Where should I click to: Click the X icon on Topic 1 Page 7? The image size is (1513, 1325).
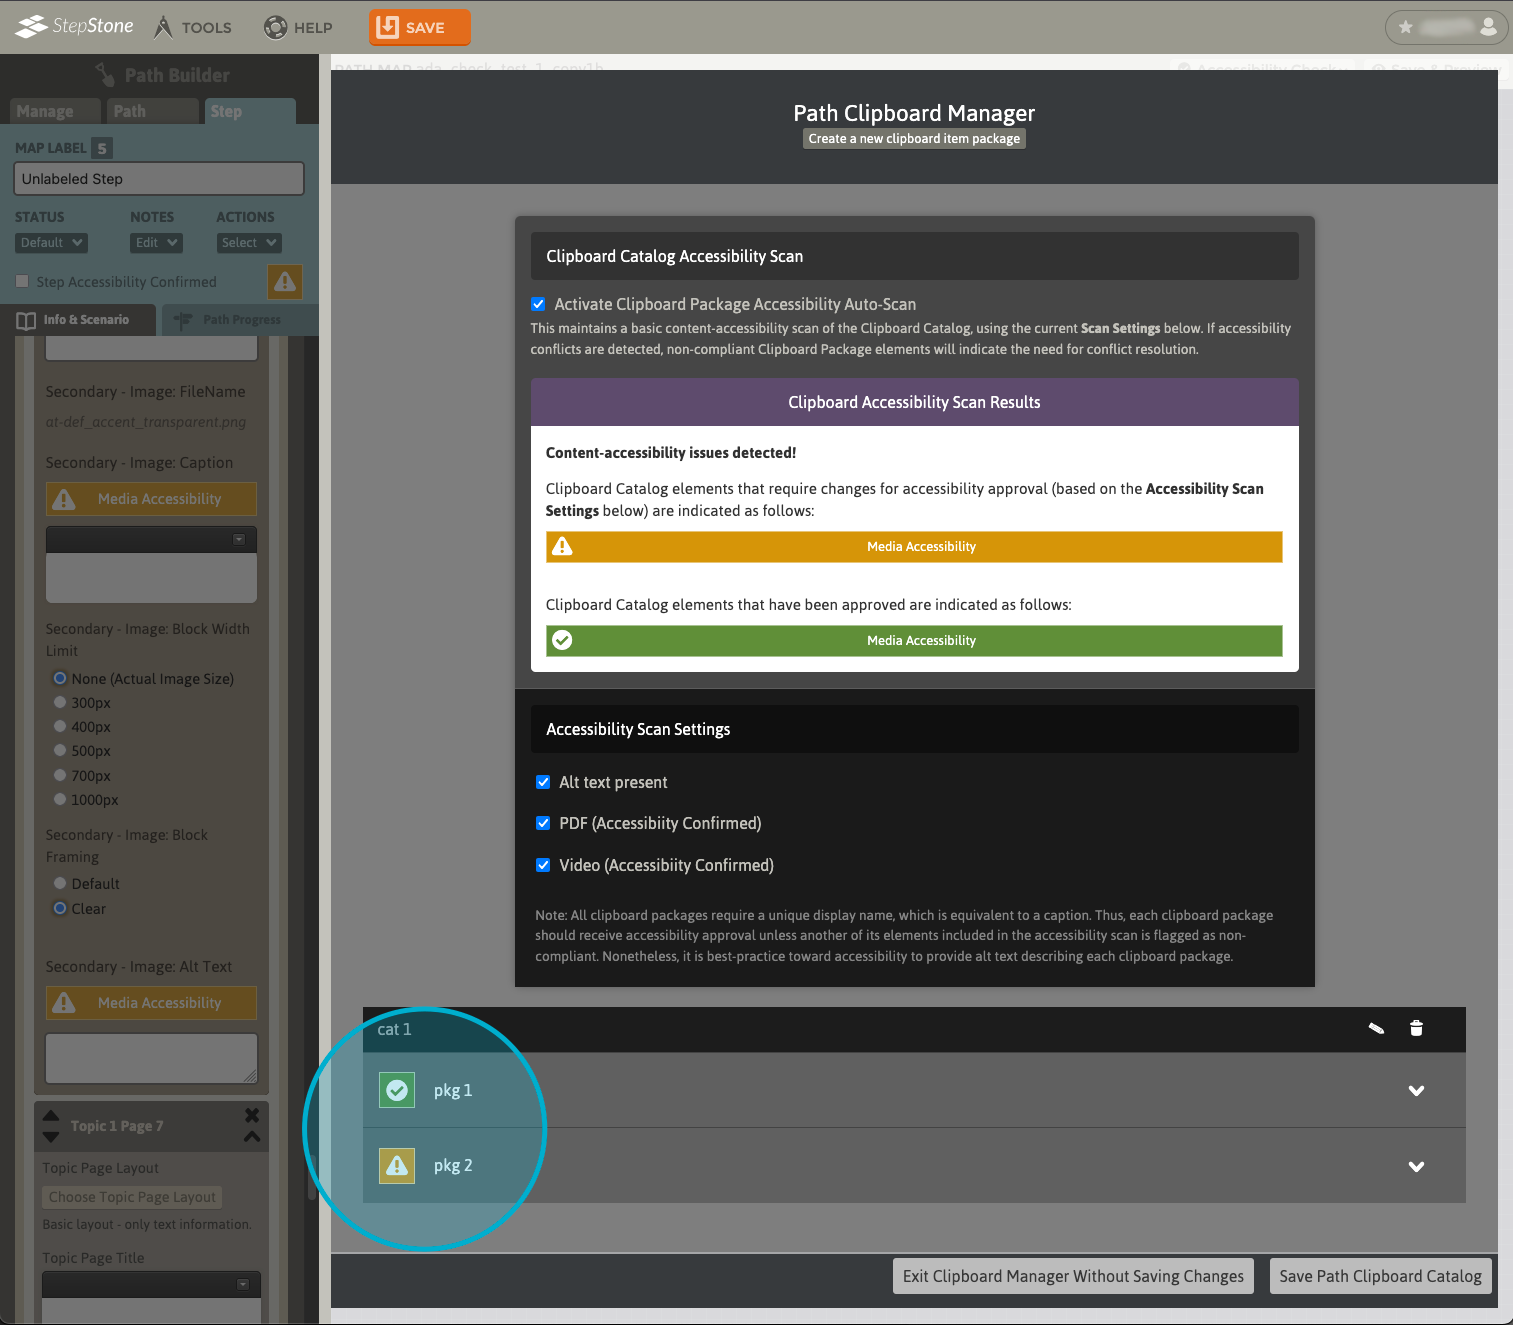[252, 1114]
